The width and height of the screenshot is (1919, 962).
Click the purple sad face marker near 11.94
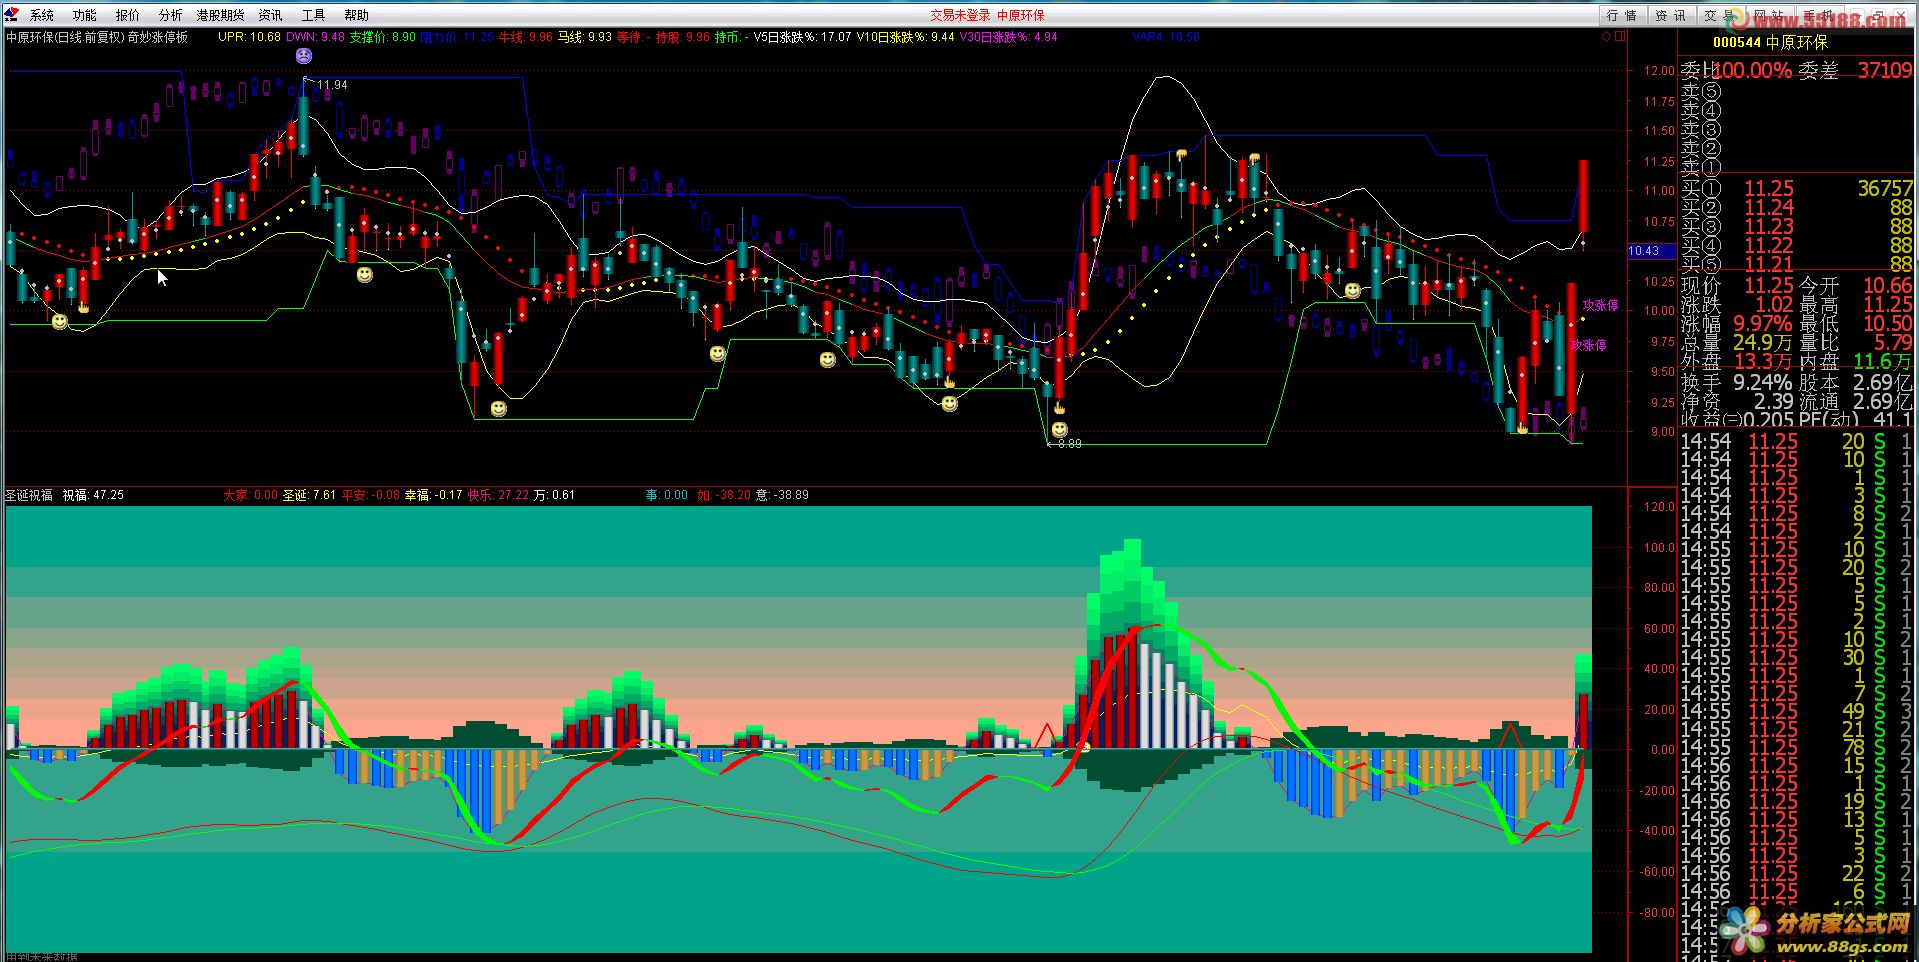pos(303,57)
